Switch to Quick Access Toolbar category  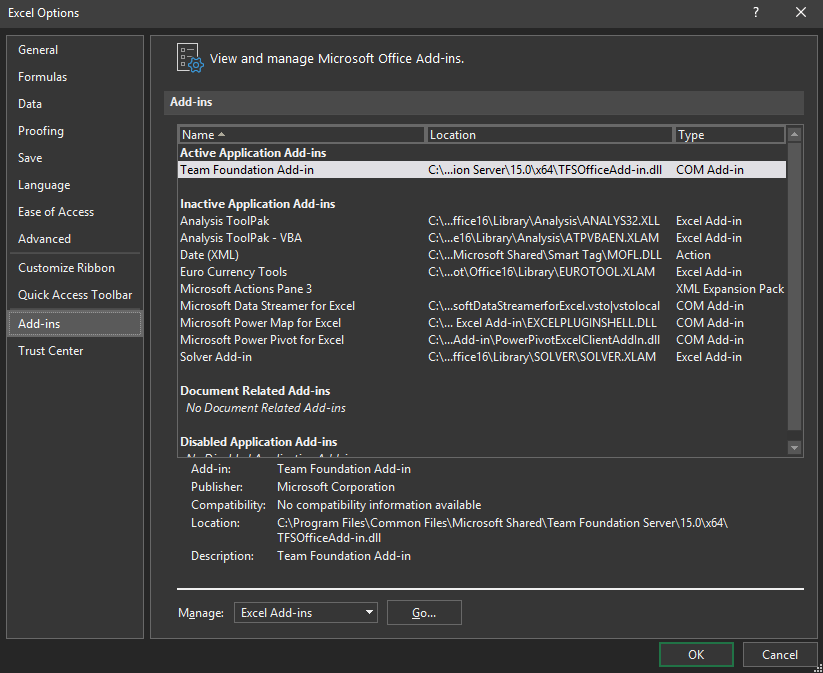(75, 295)
